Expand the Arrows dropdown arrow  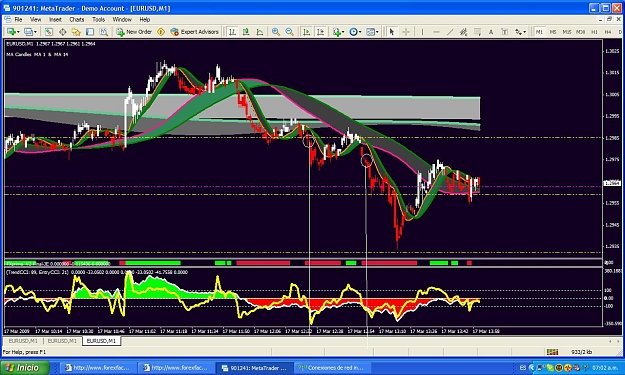coord(525,32)
